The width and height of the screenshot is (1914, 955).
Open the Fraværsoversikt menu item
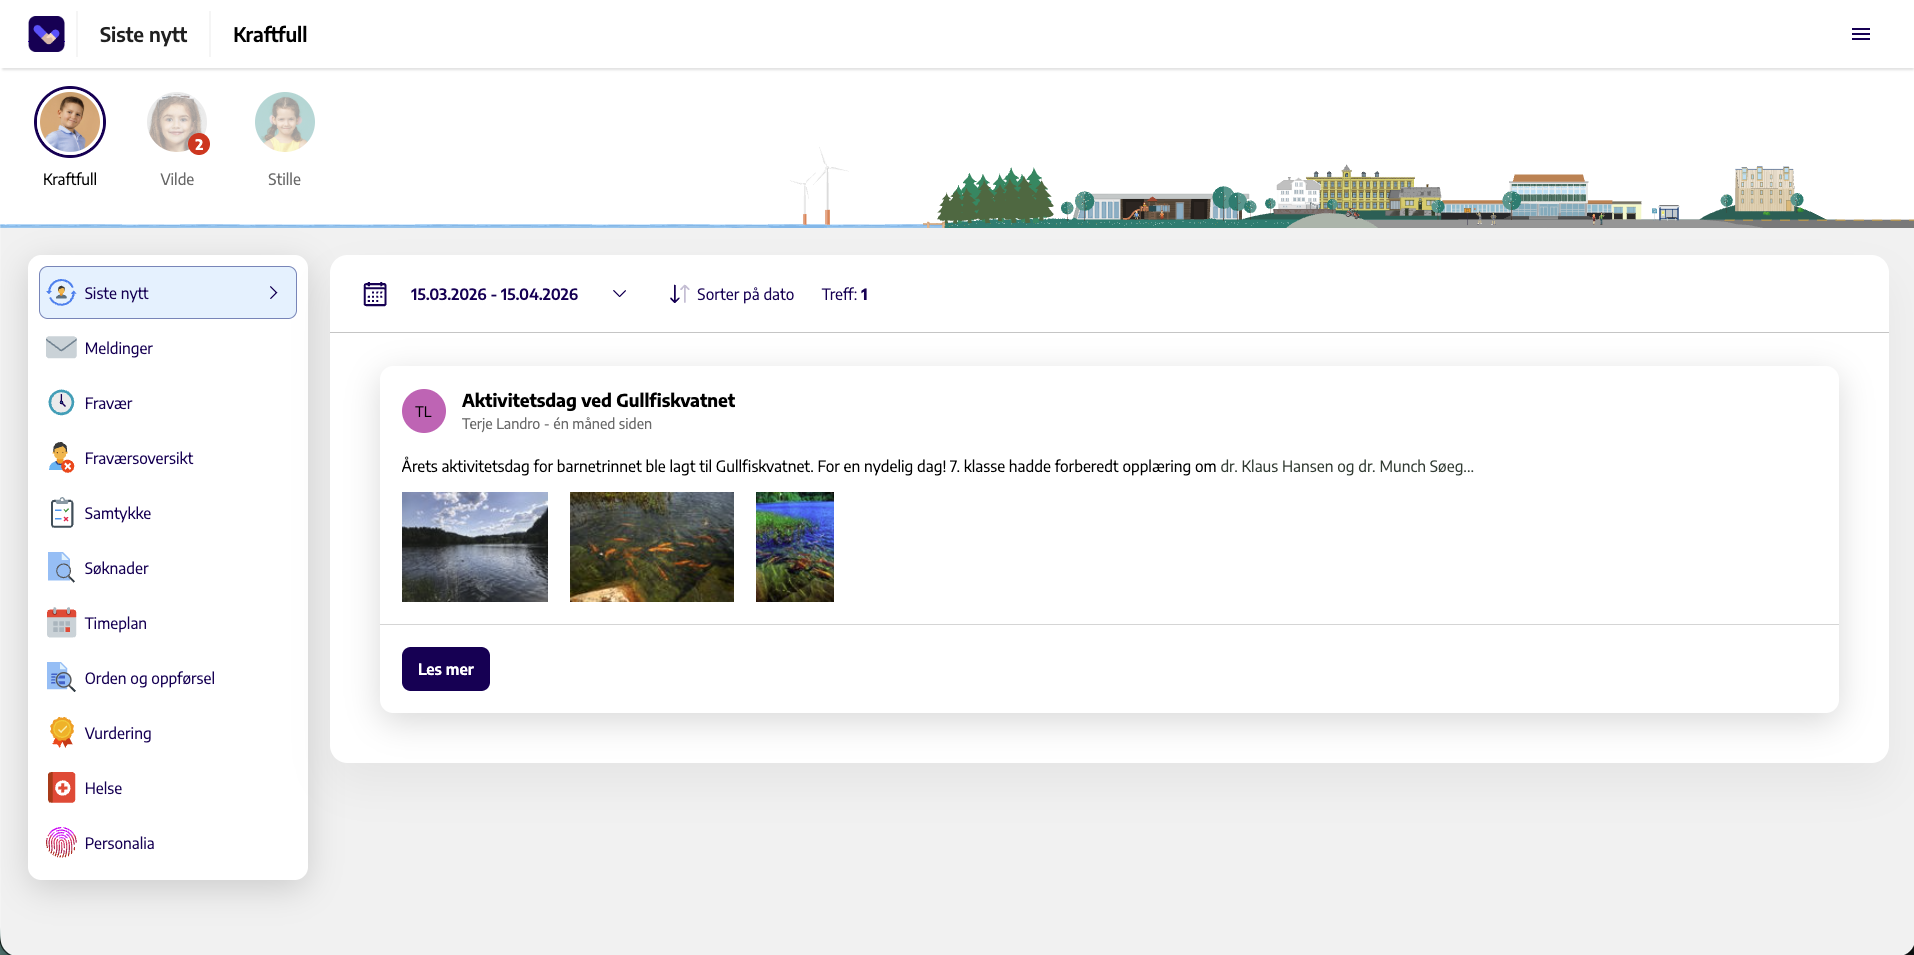point(168,458)
